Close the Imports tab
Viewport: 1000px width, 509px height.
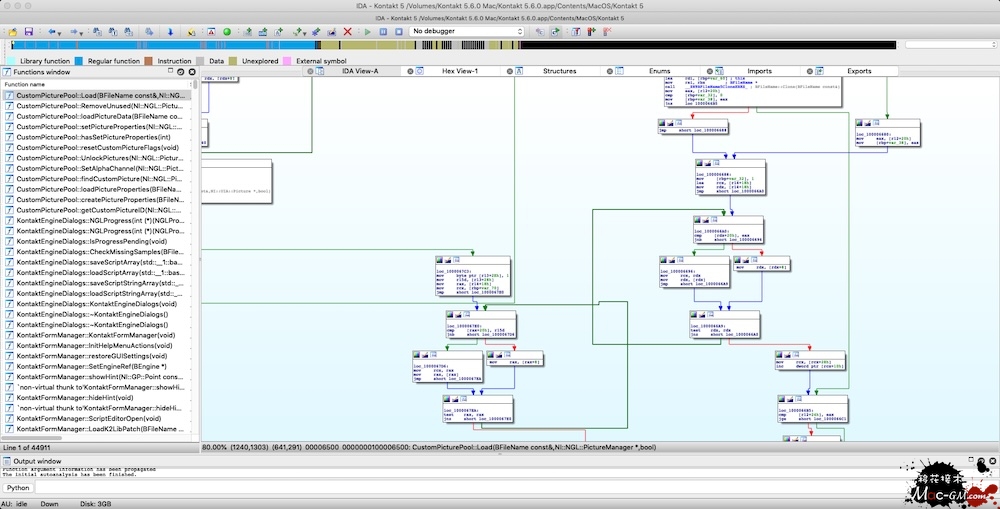click(x=709, y=71)
